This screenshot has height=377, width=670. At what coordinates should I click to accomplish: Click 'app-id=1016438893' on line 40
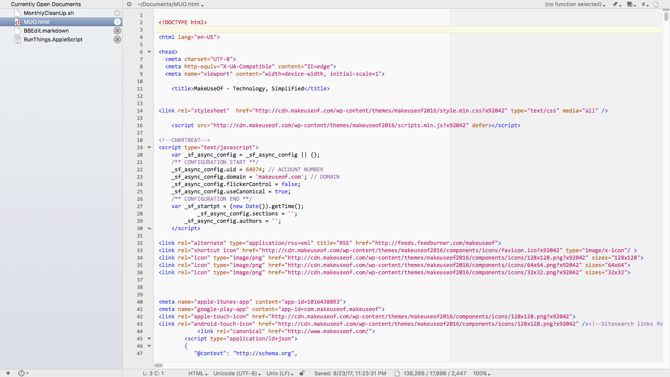(x=312, y=302)
